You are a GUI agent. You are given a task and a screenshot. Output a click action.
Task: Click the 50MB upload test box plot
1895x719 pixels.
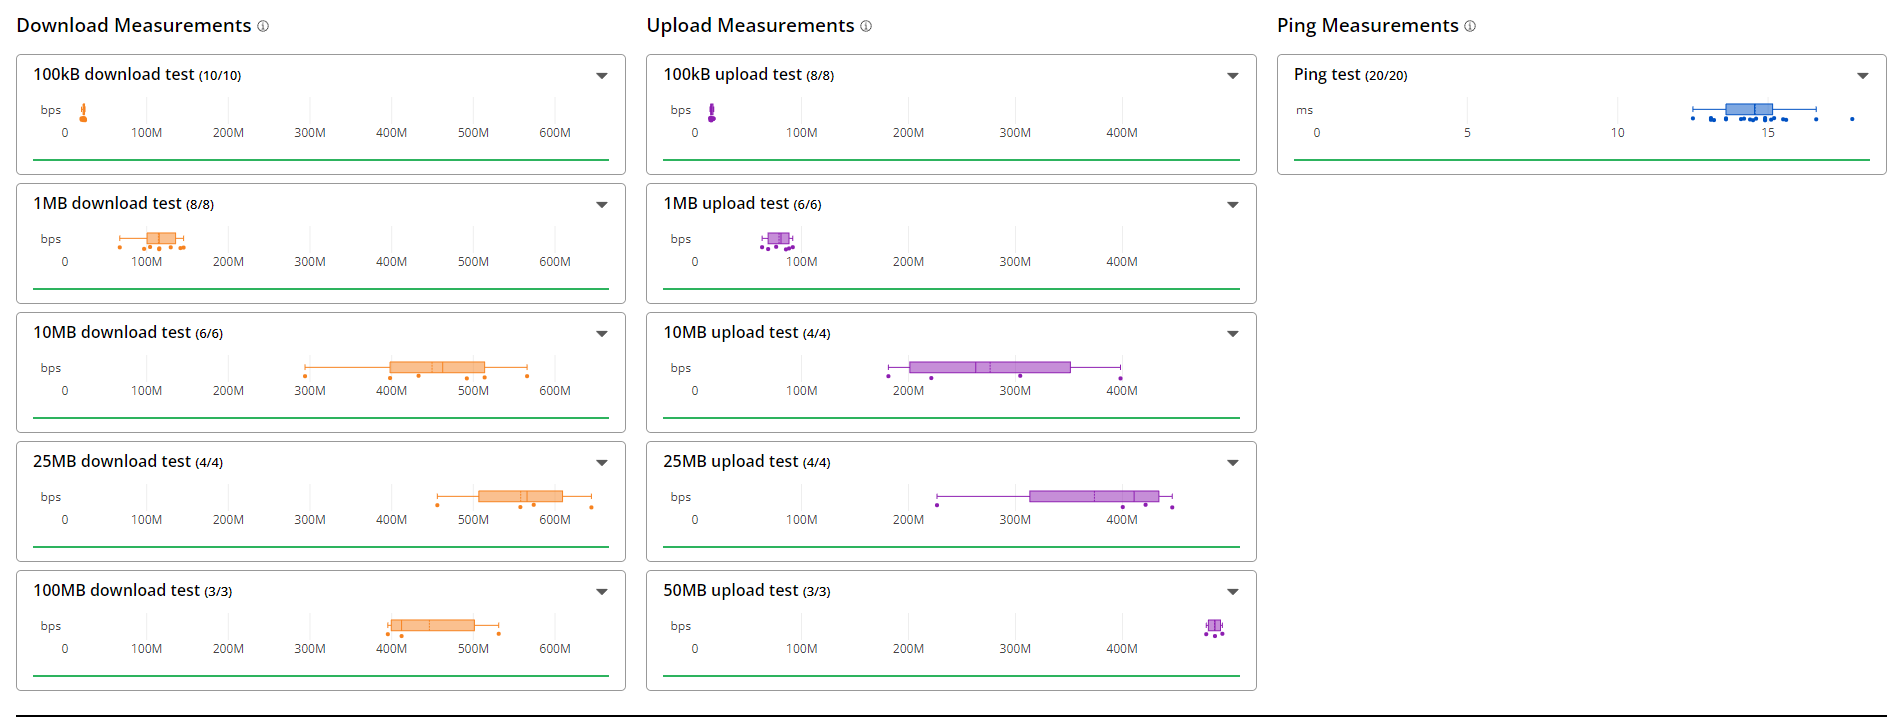pos(1214,625)
